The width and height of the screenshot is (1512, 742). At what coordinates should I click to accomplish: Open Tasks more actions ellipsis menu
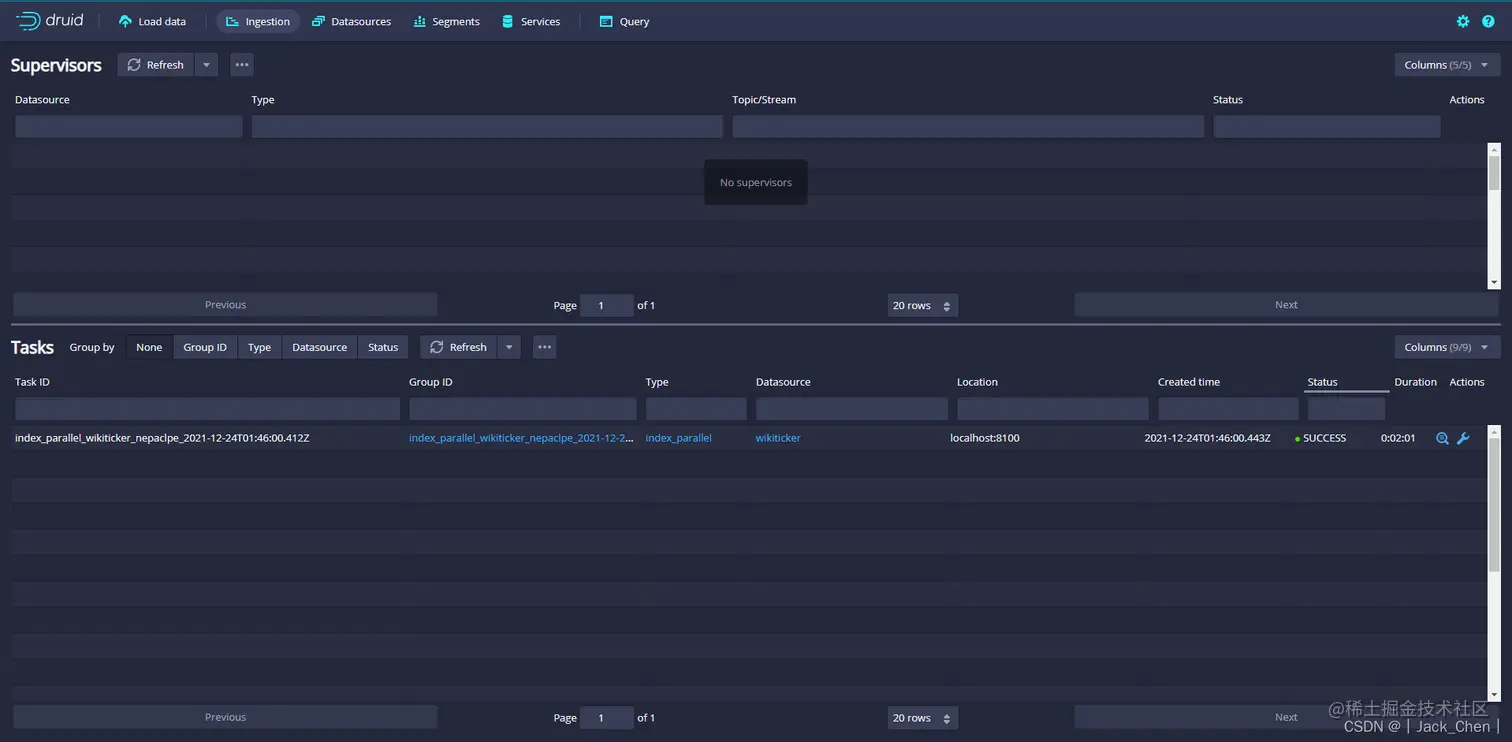pyautogui.click(x=545, y=347)
